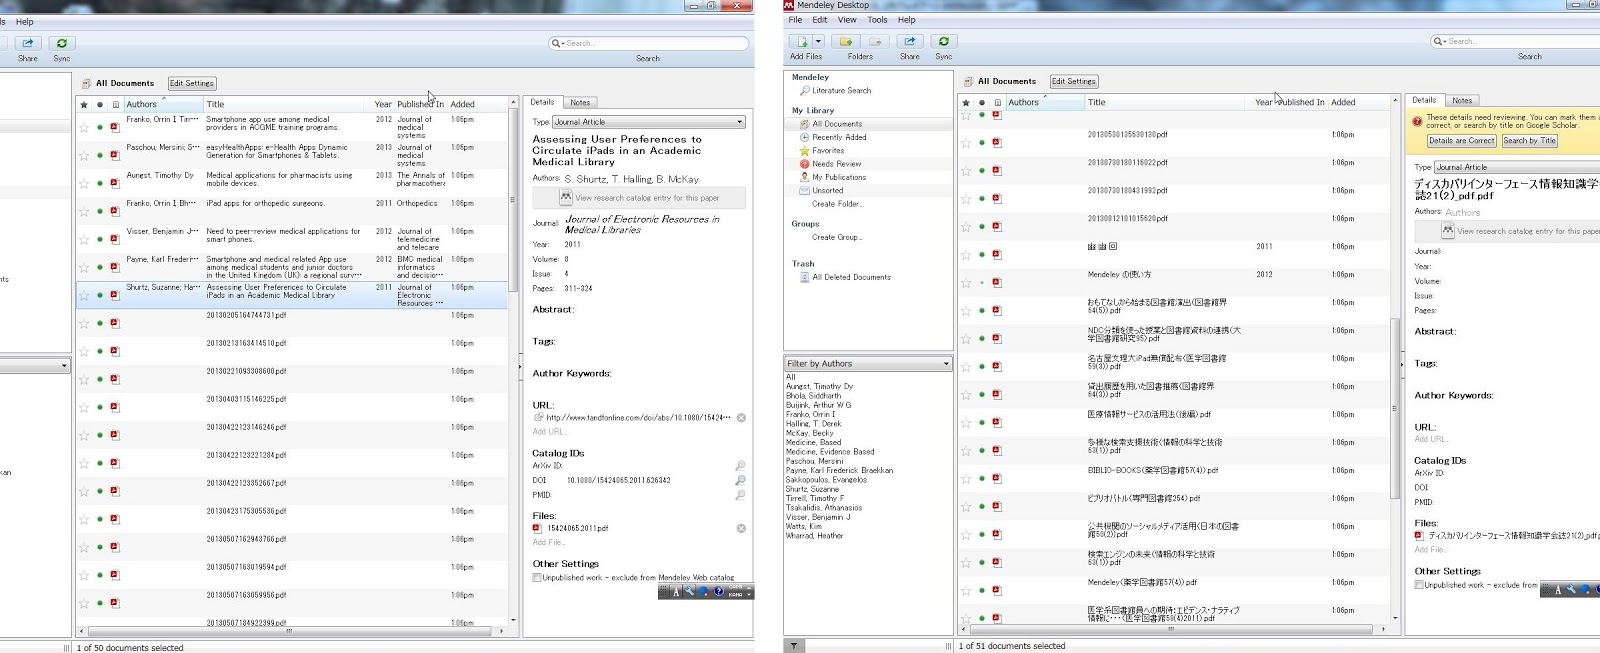Viewport: 1600px width, 653px height.
Task: Toggle favorite star for Smartphone app use row
Action: [84, 127]
